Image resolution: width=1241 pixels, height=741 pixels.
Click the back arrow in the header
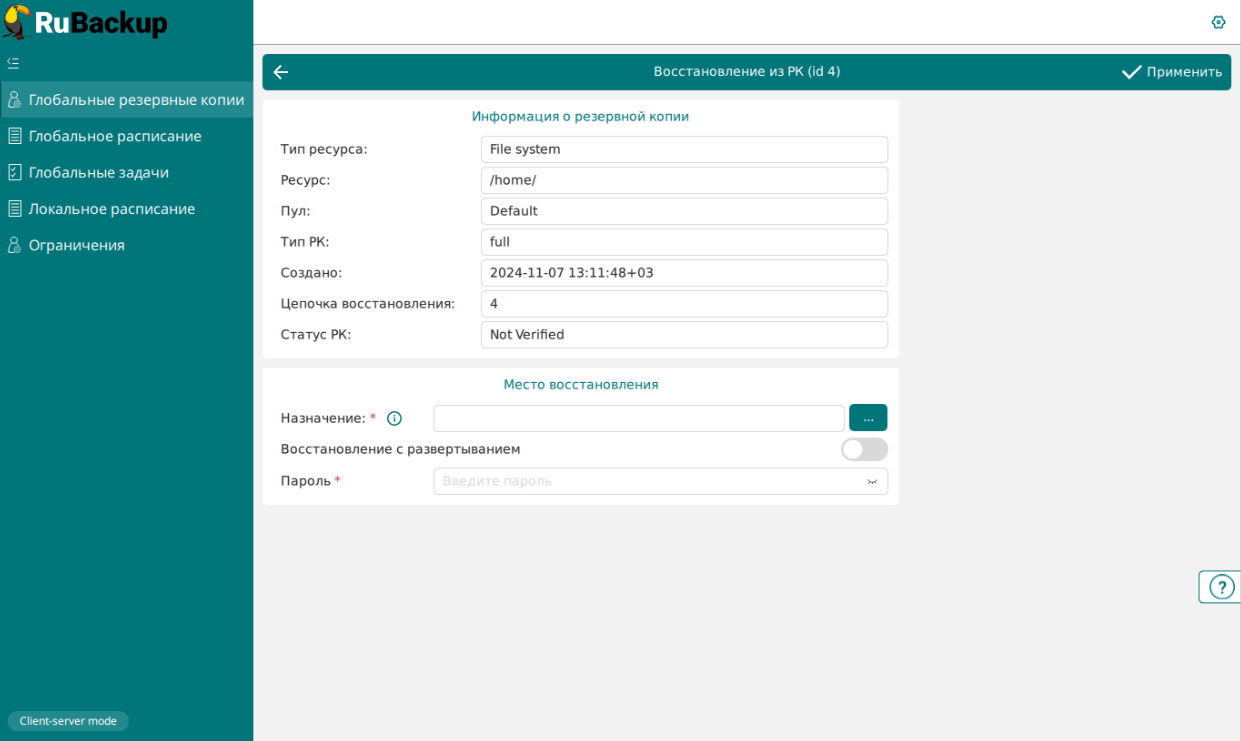tap(281, 72)
